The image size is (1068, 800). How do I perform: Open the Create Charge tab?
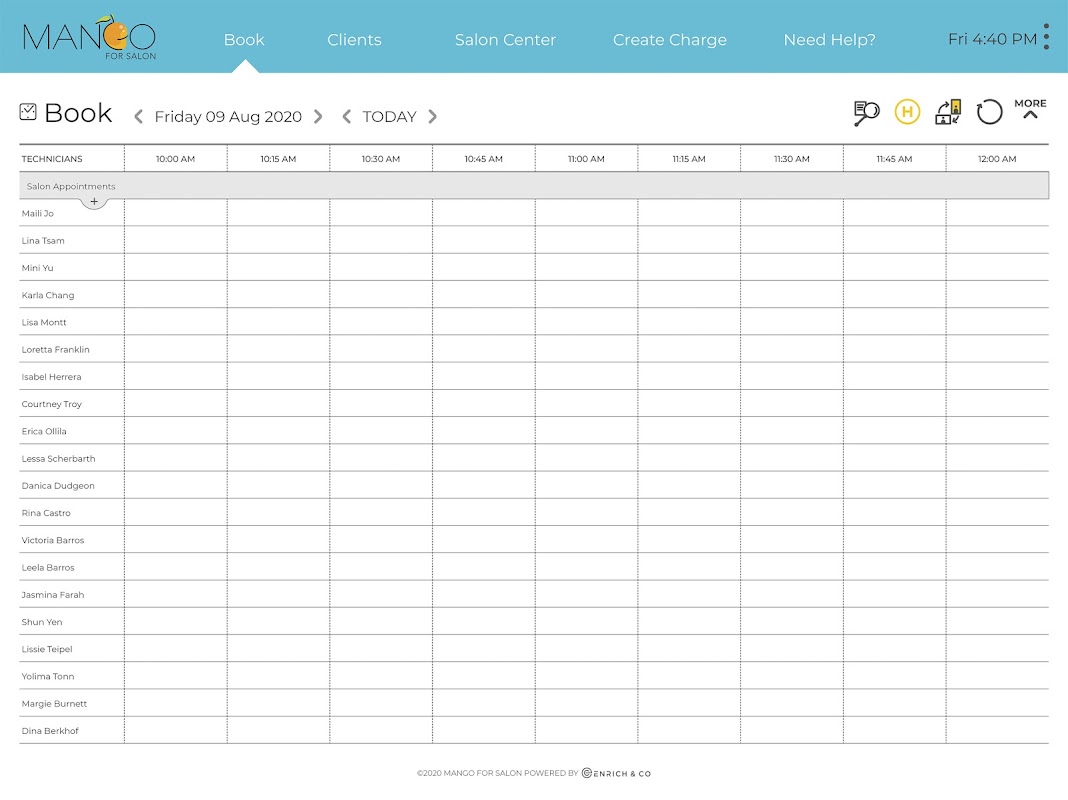[670, 39]
